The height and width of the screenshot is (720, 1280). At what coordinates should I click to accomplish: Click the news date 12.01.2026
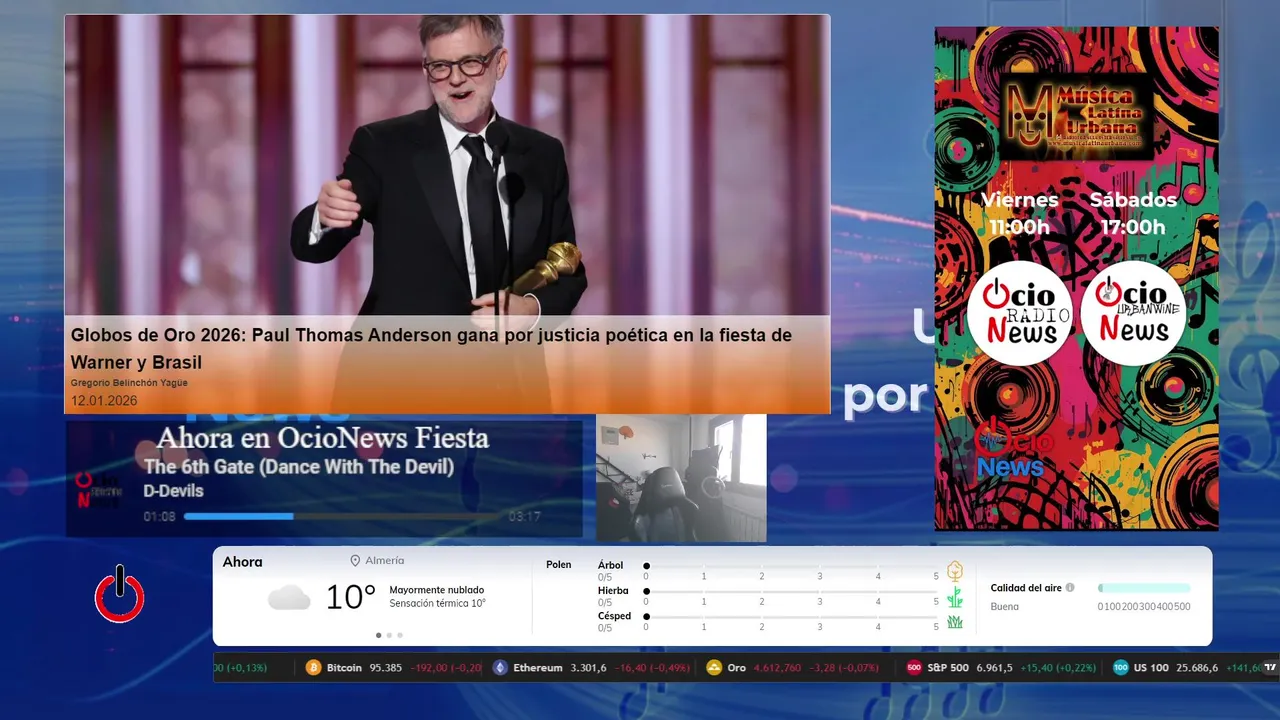click(x=104, y=401)
